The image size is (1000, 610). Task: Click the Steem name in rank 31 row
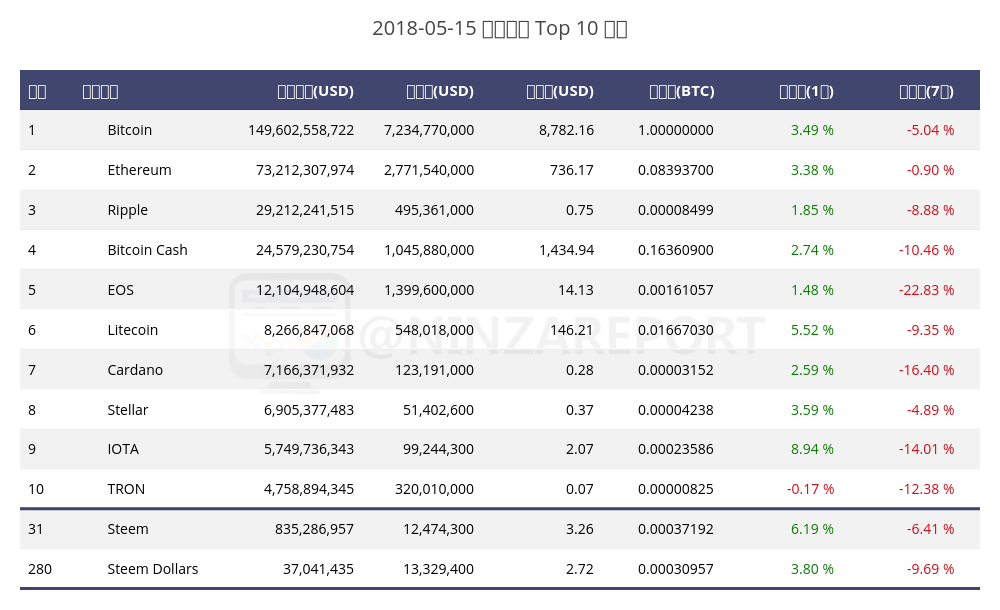(128, 530)
